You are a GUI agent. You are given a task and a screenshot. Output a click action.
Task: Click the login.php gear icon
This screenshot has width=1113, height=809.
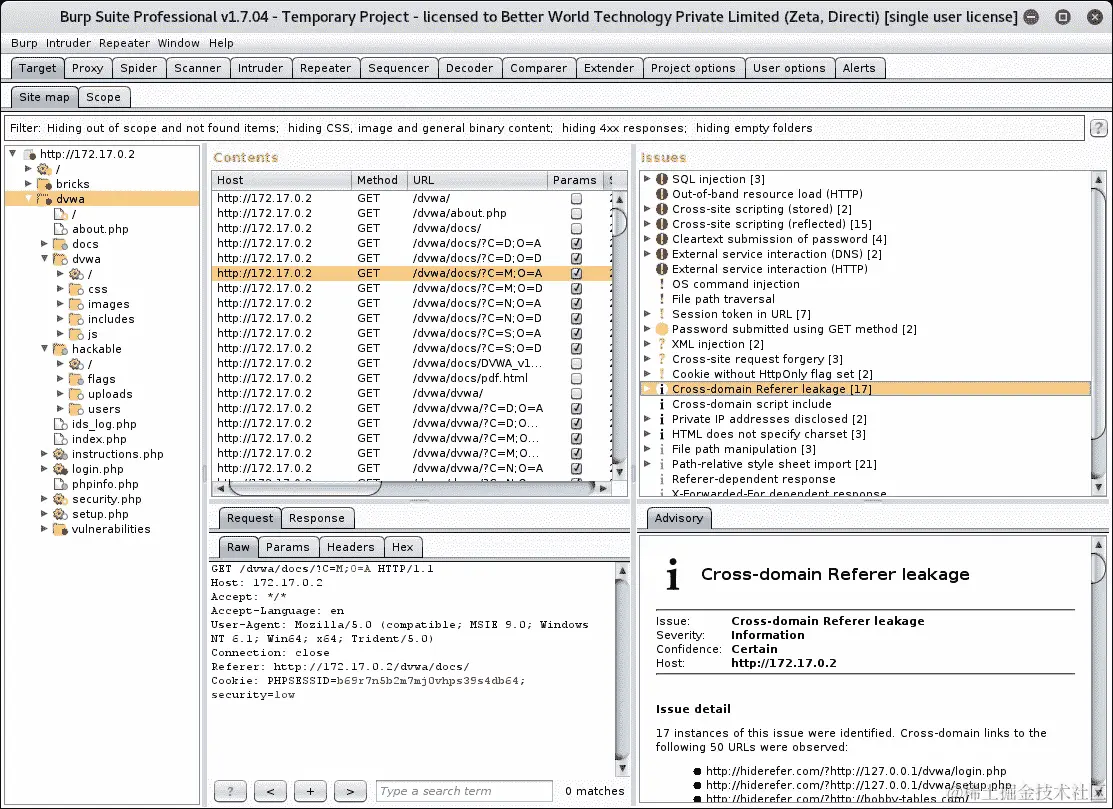click(60, 469)
